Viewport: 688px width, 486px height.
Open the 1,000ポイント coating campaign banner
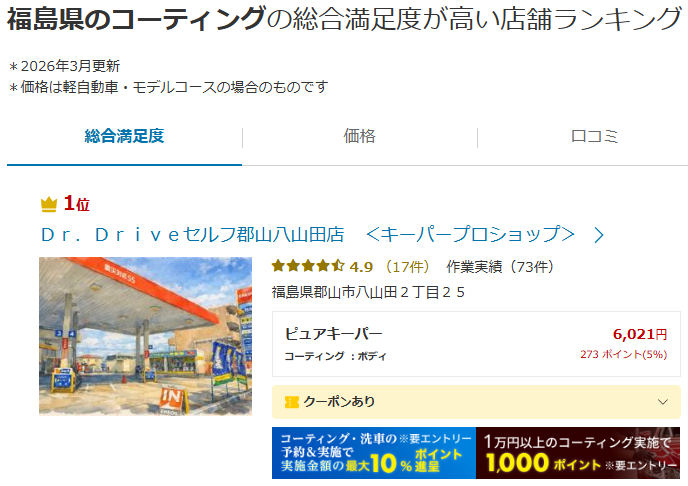[x=578, y=453]
